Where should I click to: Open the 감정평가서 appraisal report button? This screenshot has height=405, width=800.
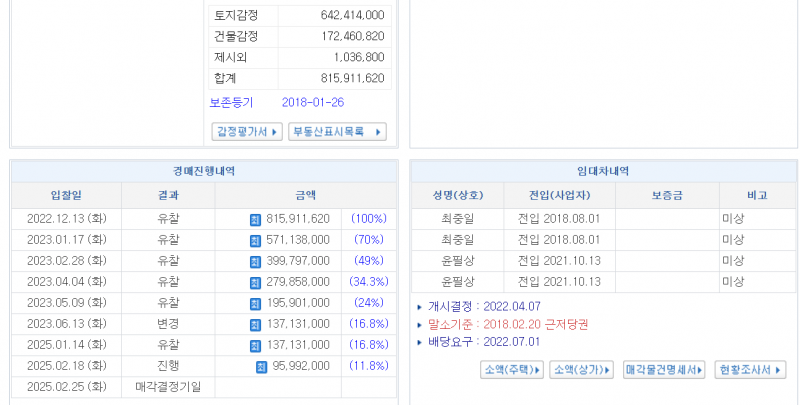(246, 132)
